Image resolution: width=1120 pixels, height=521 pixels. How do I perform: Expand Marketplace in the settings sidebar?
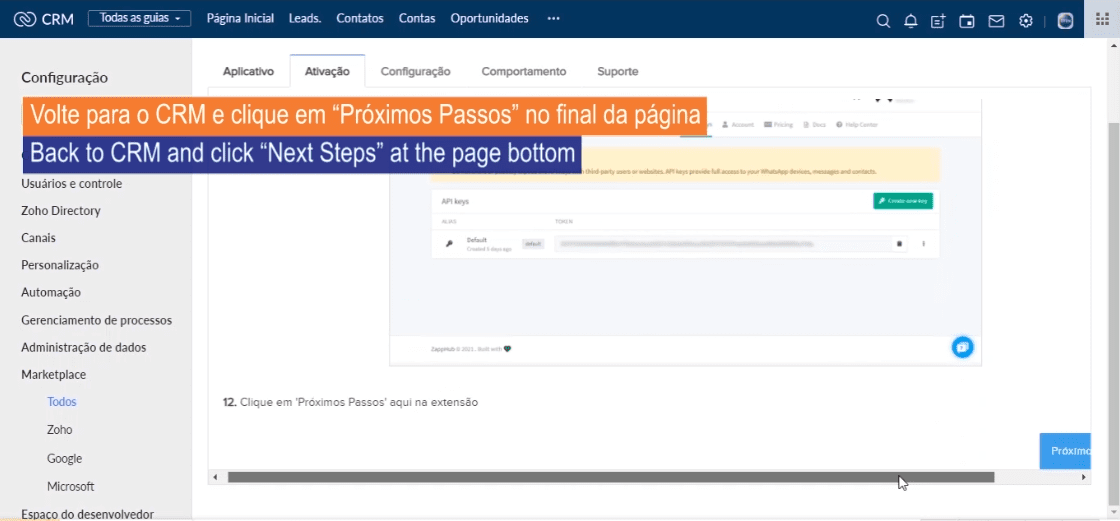[x=53, y=374]
